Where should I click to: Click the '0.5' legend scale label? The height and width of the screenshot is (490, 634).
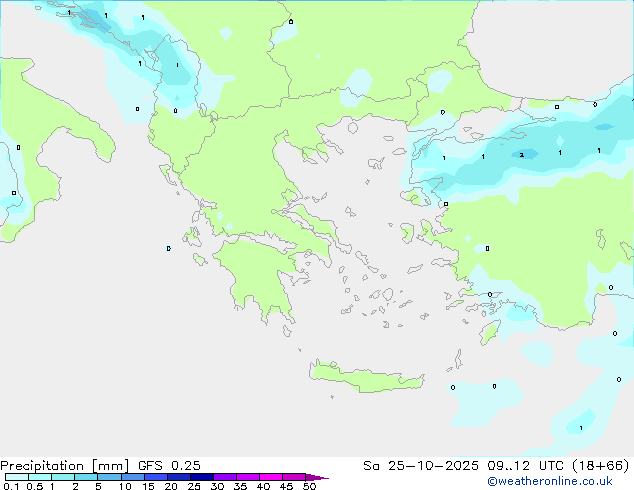coord(35,486)
